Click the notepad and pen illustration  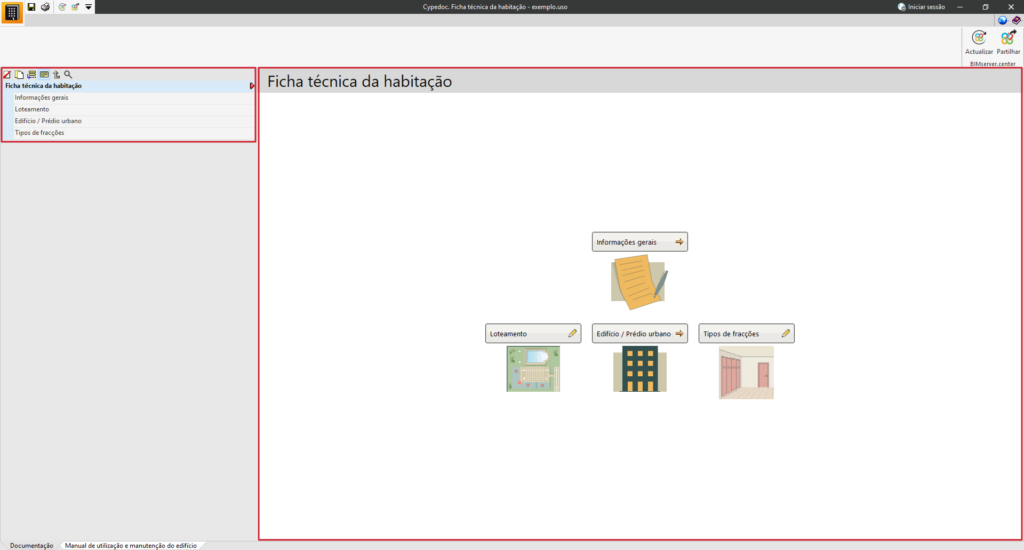(639, 282)
